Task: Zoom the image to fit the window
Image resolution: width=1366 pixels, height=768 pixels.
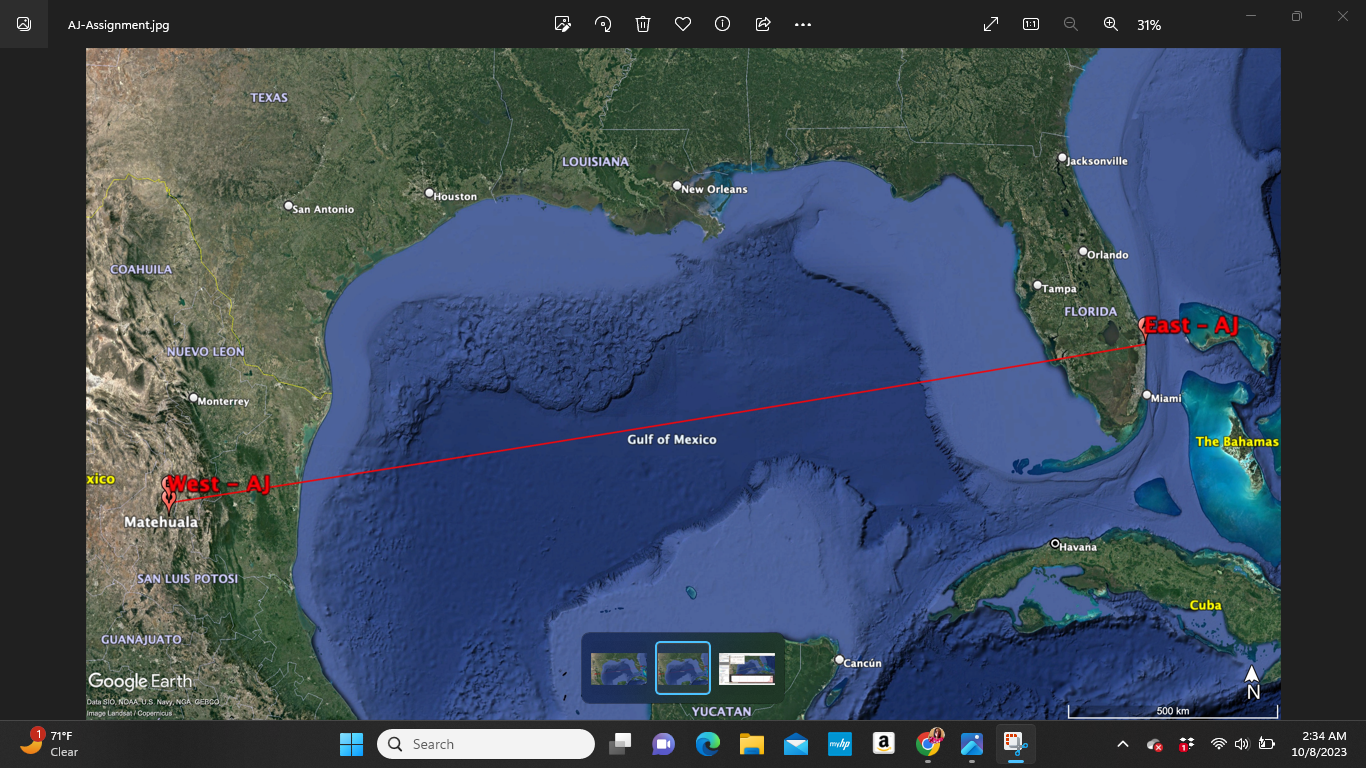Action: click(x=990, y=24)
